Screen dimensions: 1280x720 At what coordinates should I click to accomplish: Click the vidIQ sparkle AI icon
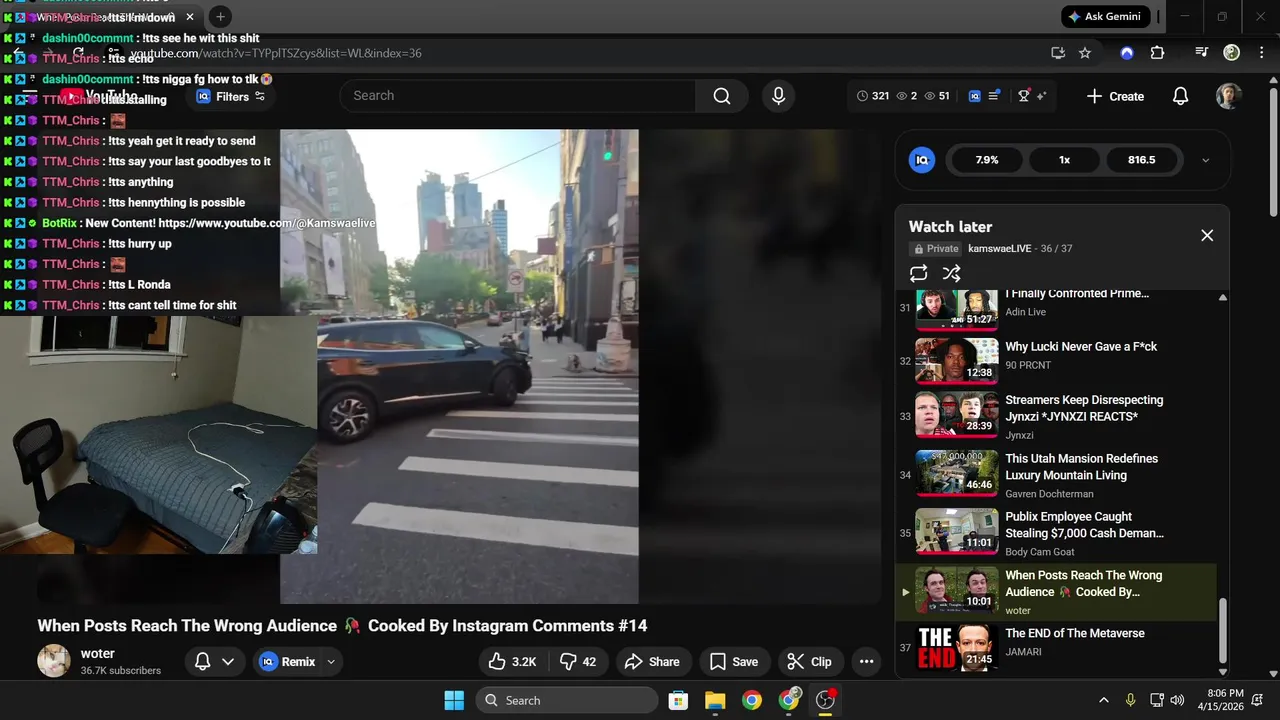[x=1041, y=96]
